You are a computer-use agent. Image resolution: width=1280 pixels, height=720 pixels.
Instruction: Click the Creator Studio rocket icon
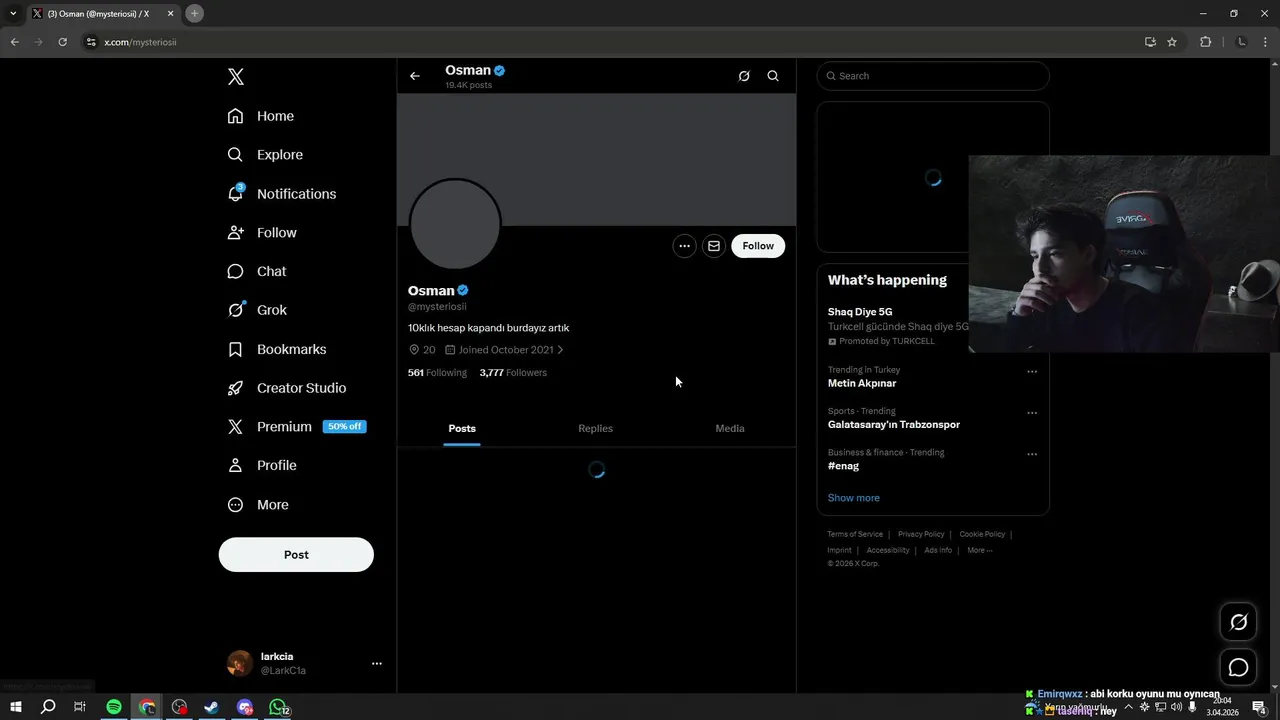[x=235, y=388]
